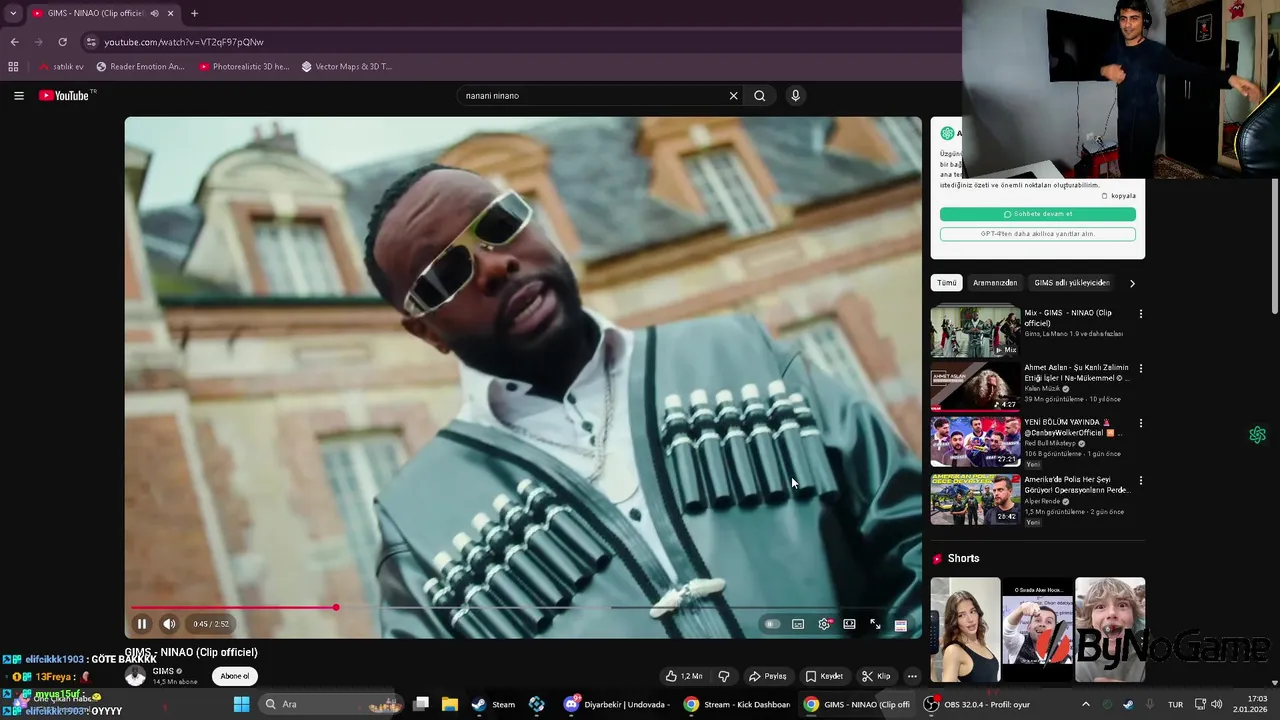The height and width of the screenshot is (720, 1280).
Task: Open the YouTube hamburger guide menu
Action: pos(19,96)
